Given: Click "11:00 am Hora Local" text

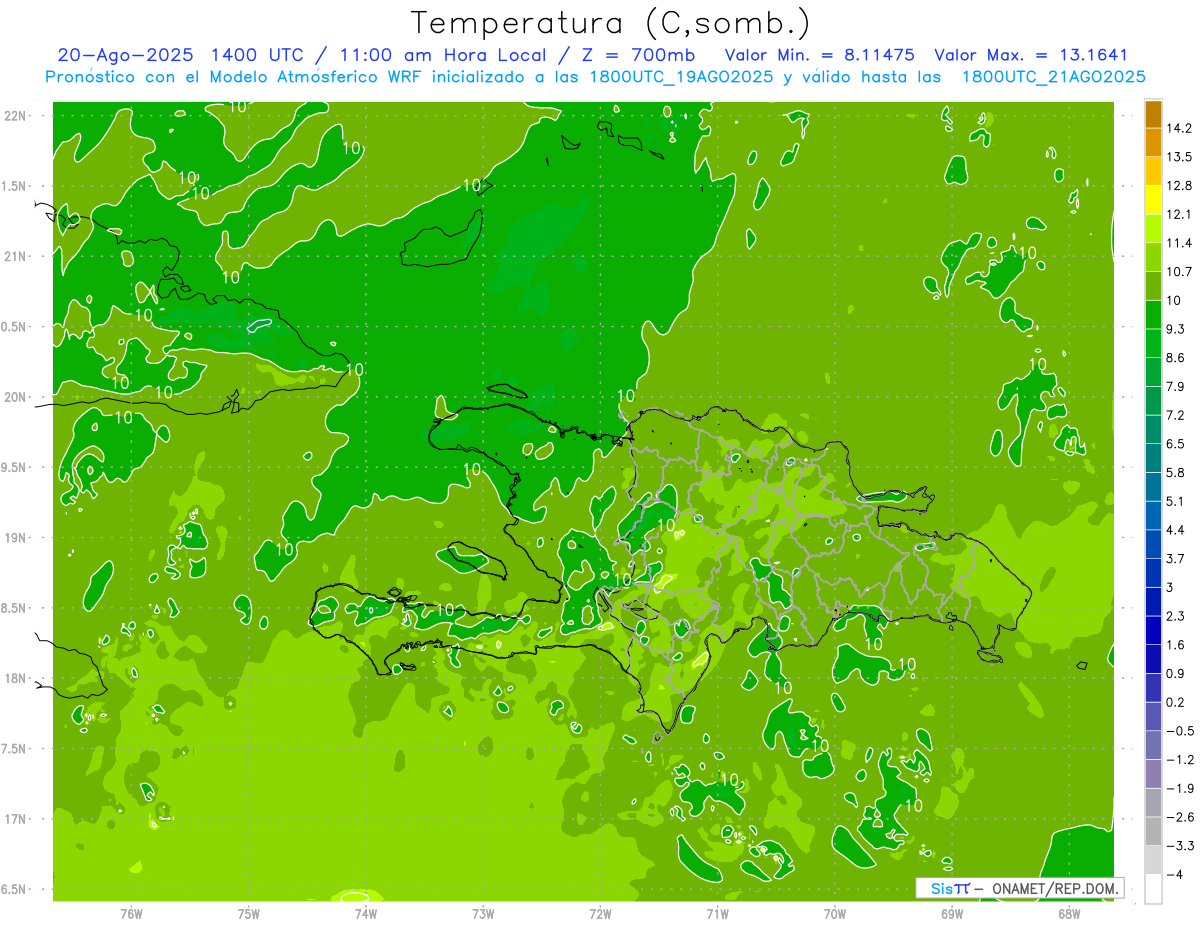Looking at the screenshot, I should [x=445, y=55].
